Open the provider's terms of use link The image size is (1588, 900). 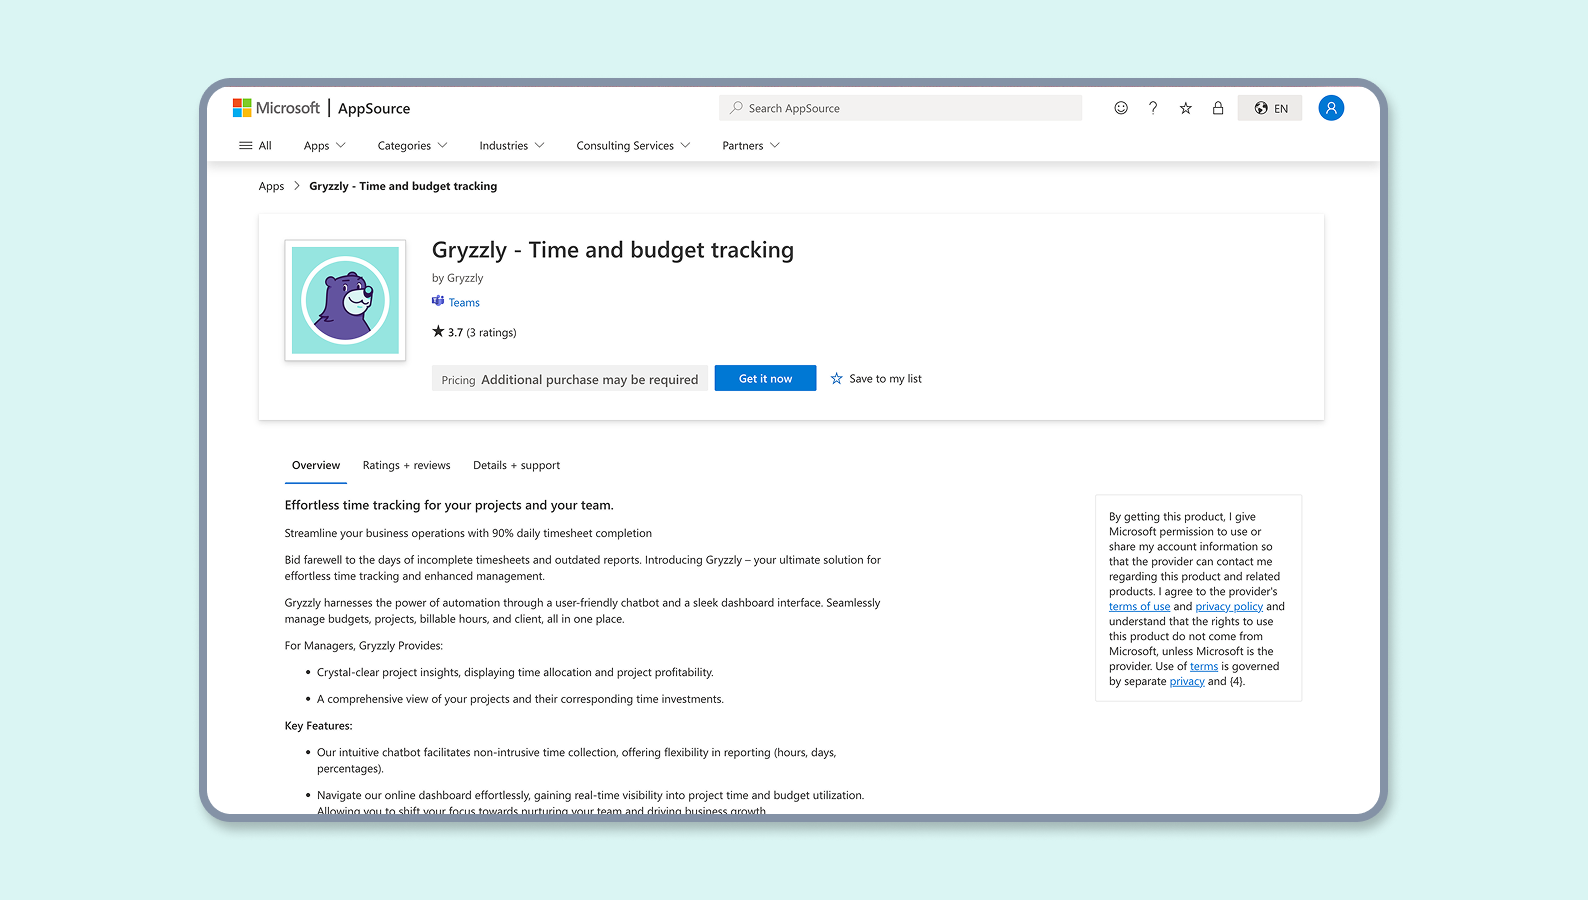1139,606
